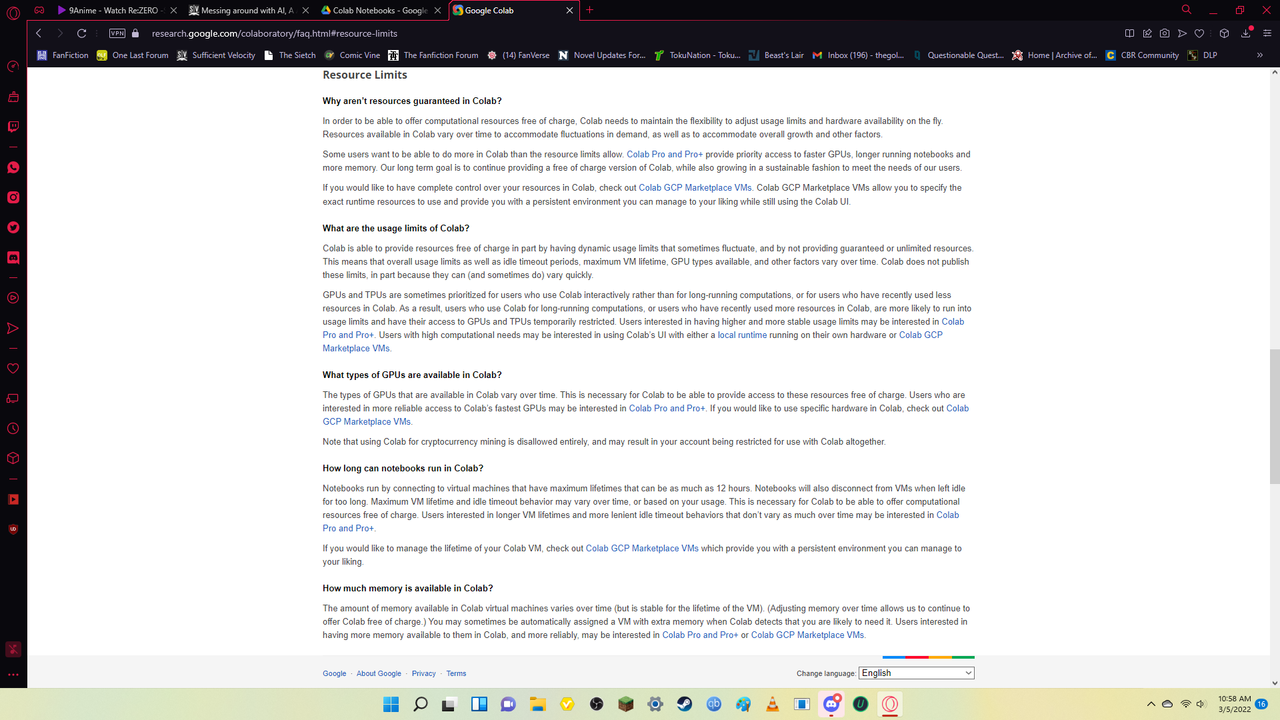Open local runtime link
The height and width of the screenshot is (720, 1280).
tap(742, 335)
